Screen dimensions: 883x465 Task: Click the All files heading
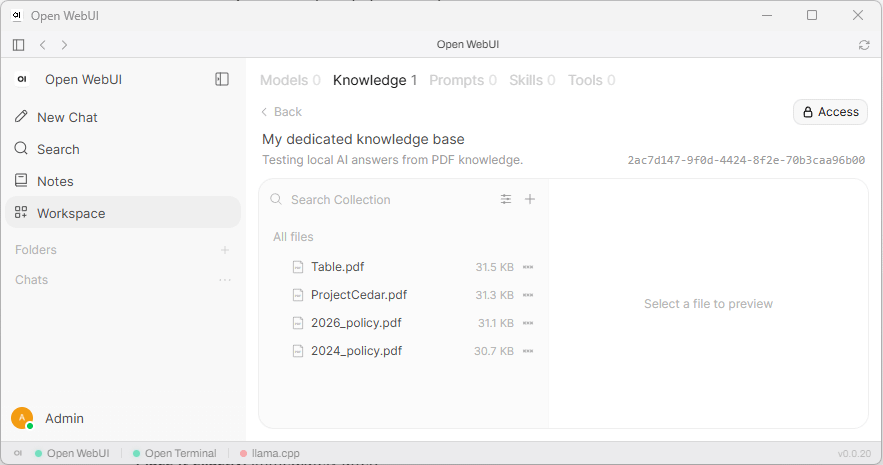293,237
